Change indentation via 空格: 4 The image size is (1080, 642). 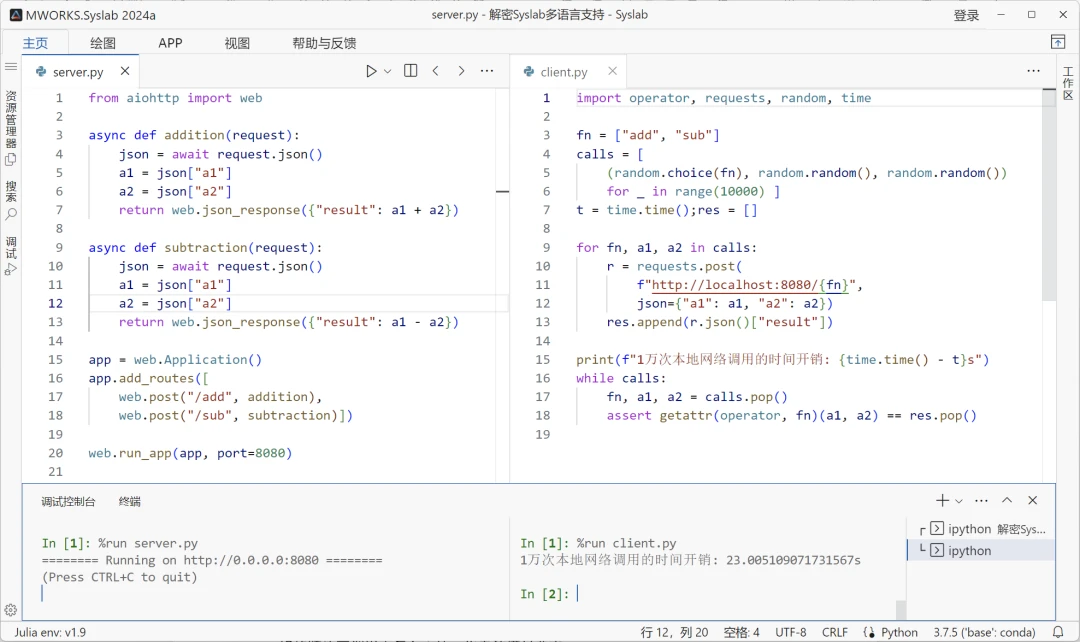pos(741,632)
